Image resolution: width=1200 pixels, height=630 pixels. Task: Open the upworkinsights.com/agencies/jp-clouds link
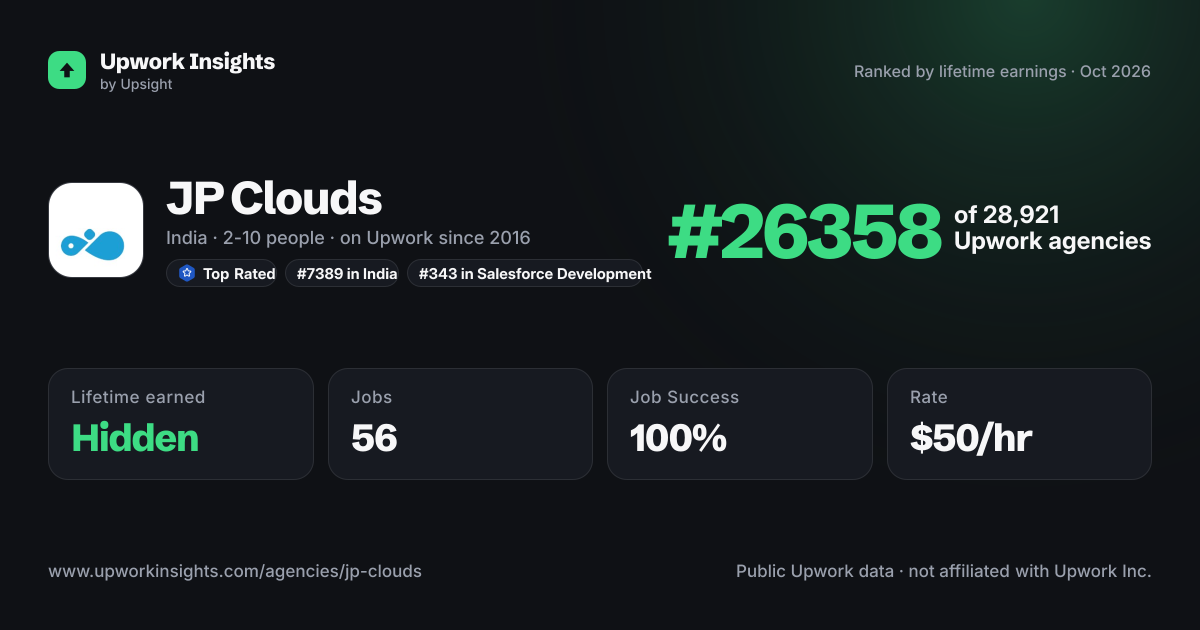pyautogui.click(x=235, y=572)
